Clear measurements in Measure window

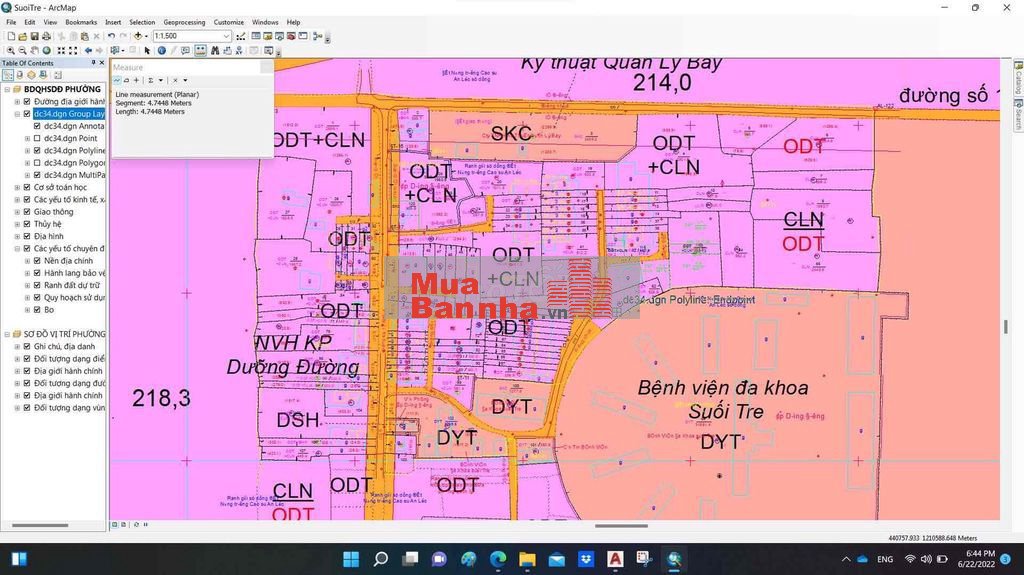click(175, 80)
